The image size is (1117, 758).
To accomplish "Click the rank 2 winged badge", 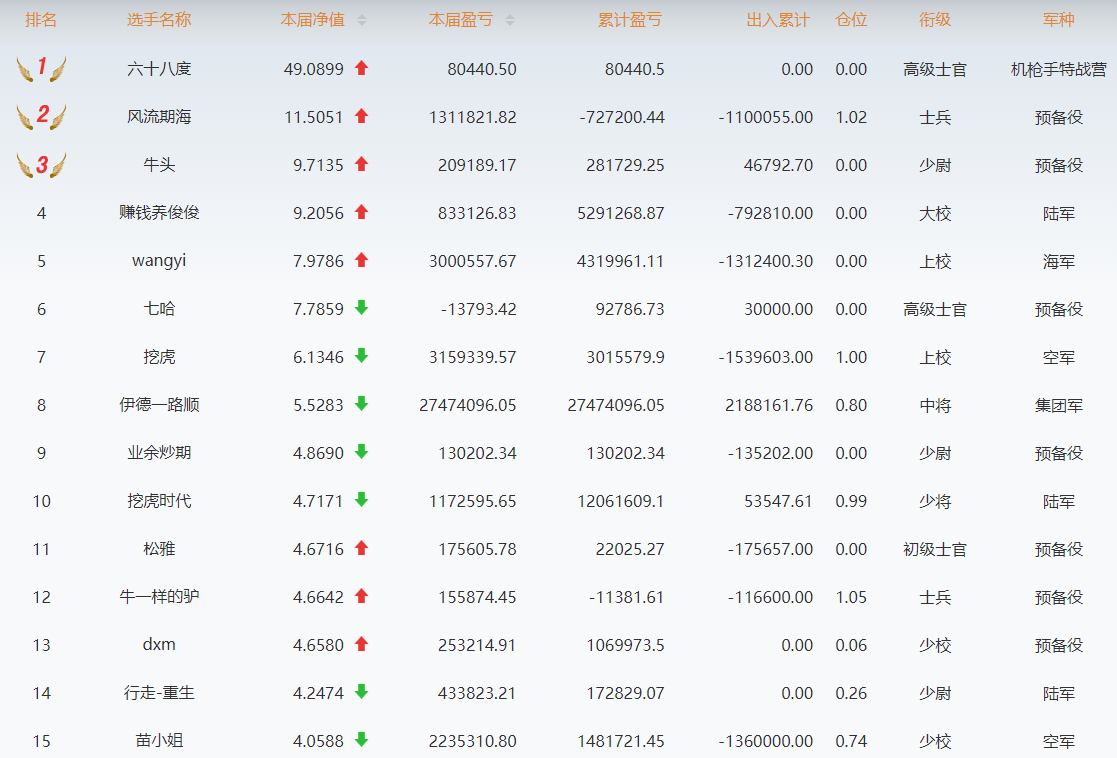I will [41, 116].
